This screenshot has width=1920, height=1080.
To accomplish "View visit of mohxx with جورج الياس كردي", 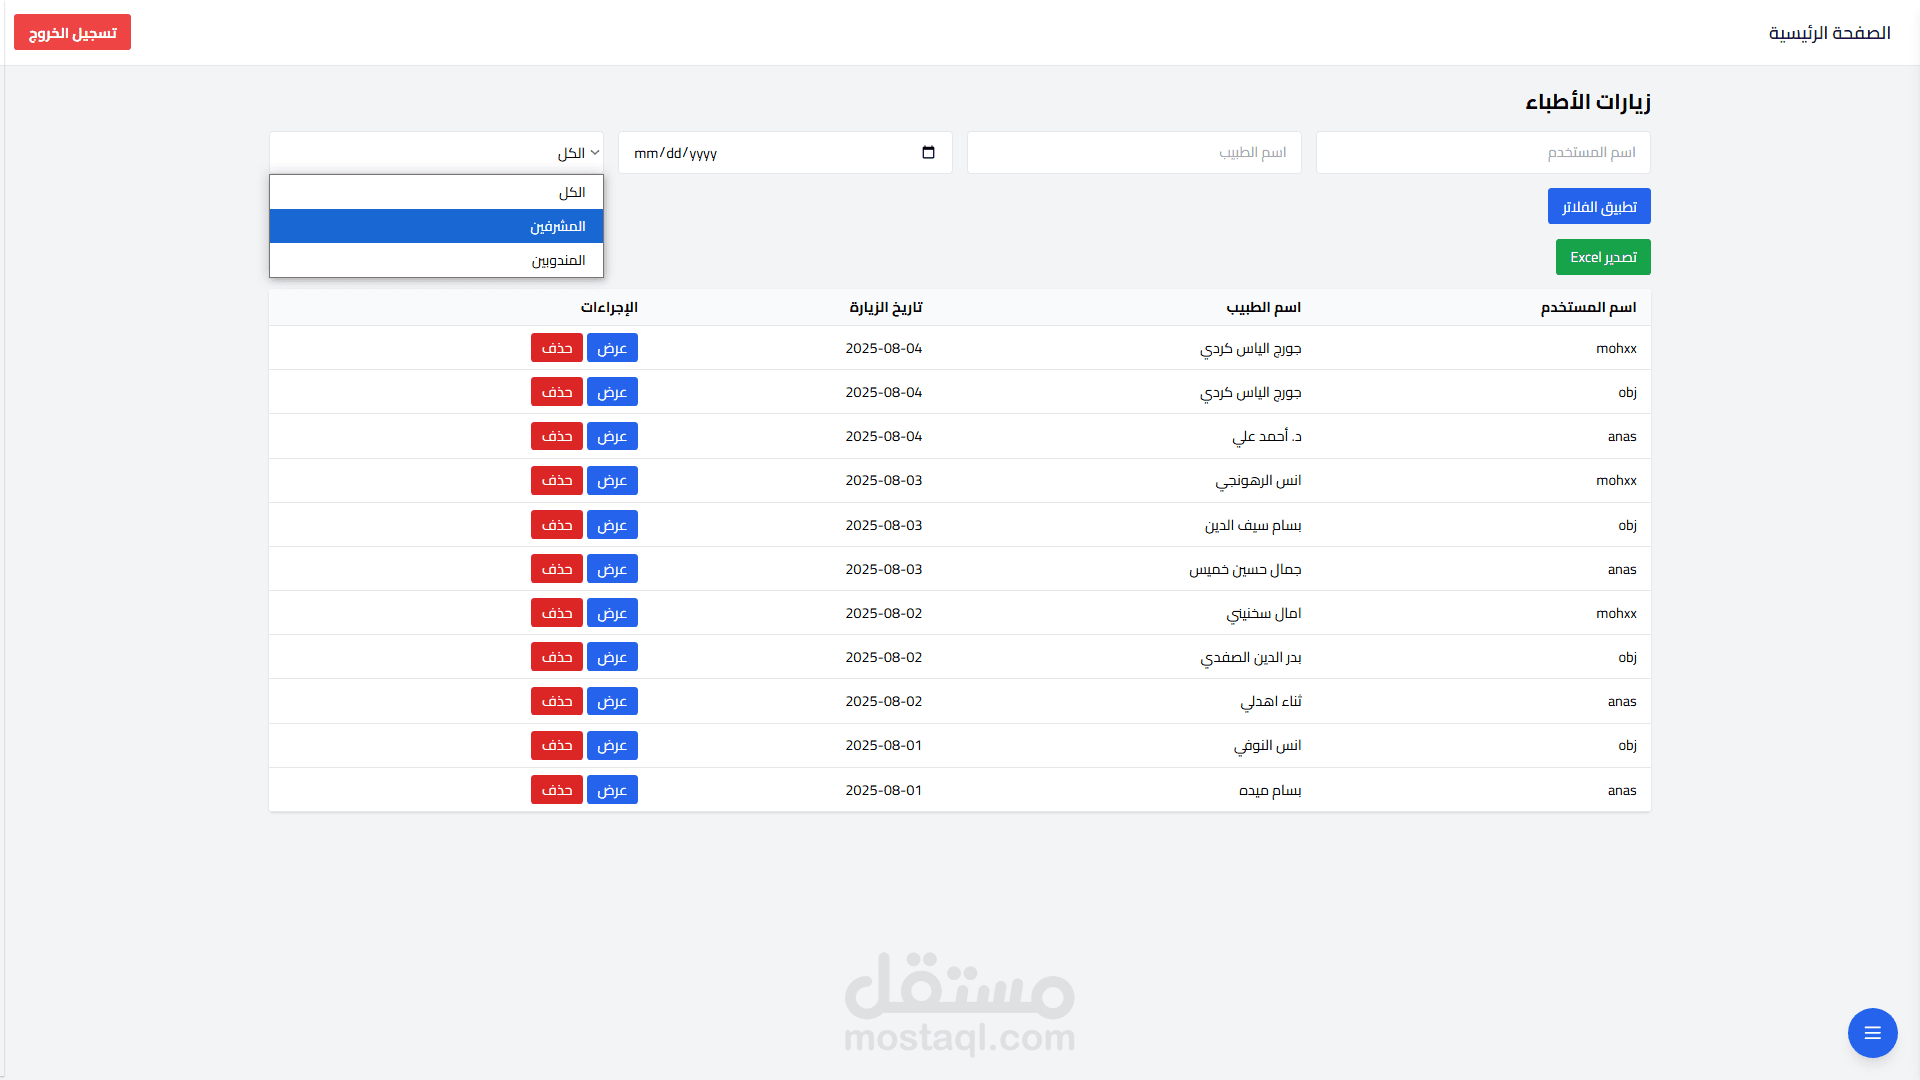I will tap(612, 348).
